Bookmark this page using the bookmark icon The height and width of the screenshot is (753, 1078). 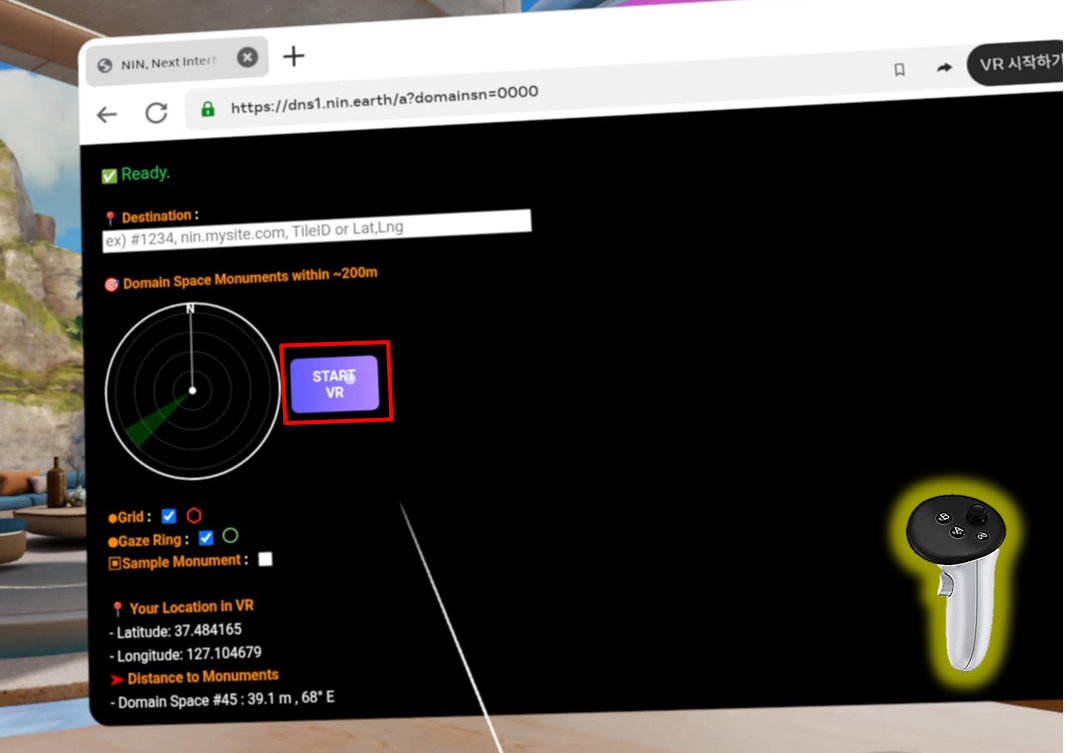click(899, 69)
